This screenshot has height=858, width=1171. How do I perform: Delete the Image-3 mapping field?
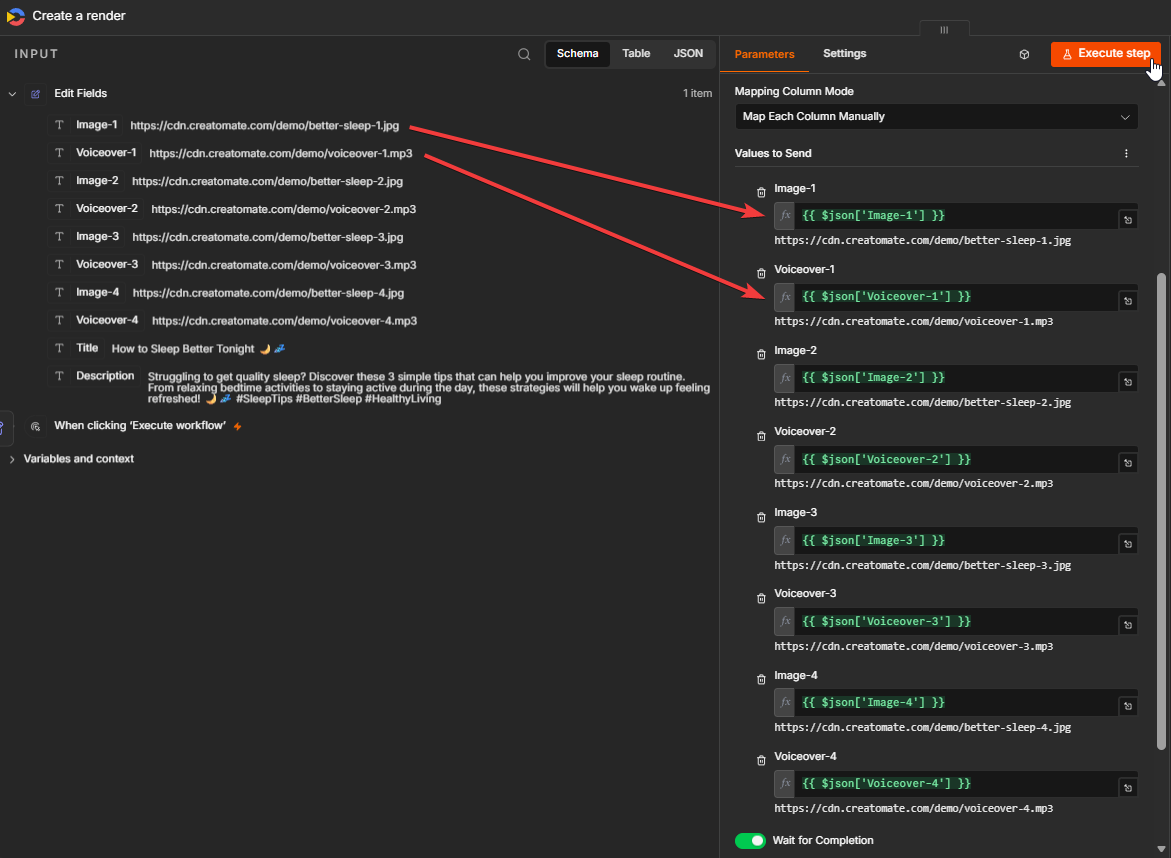(761, 517)
